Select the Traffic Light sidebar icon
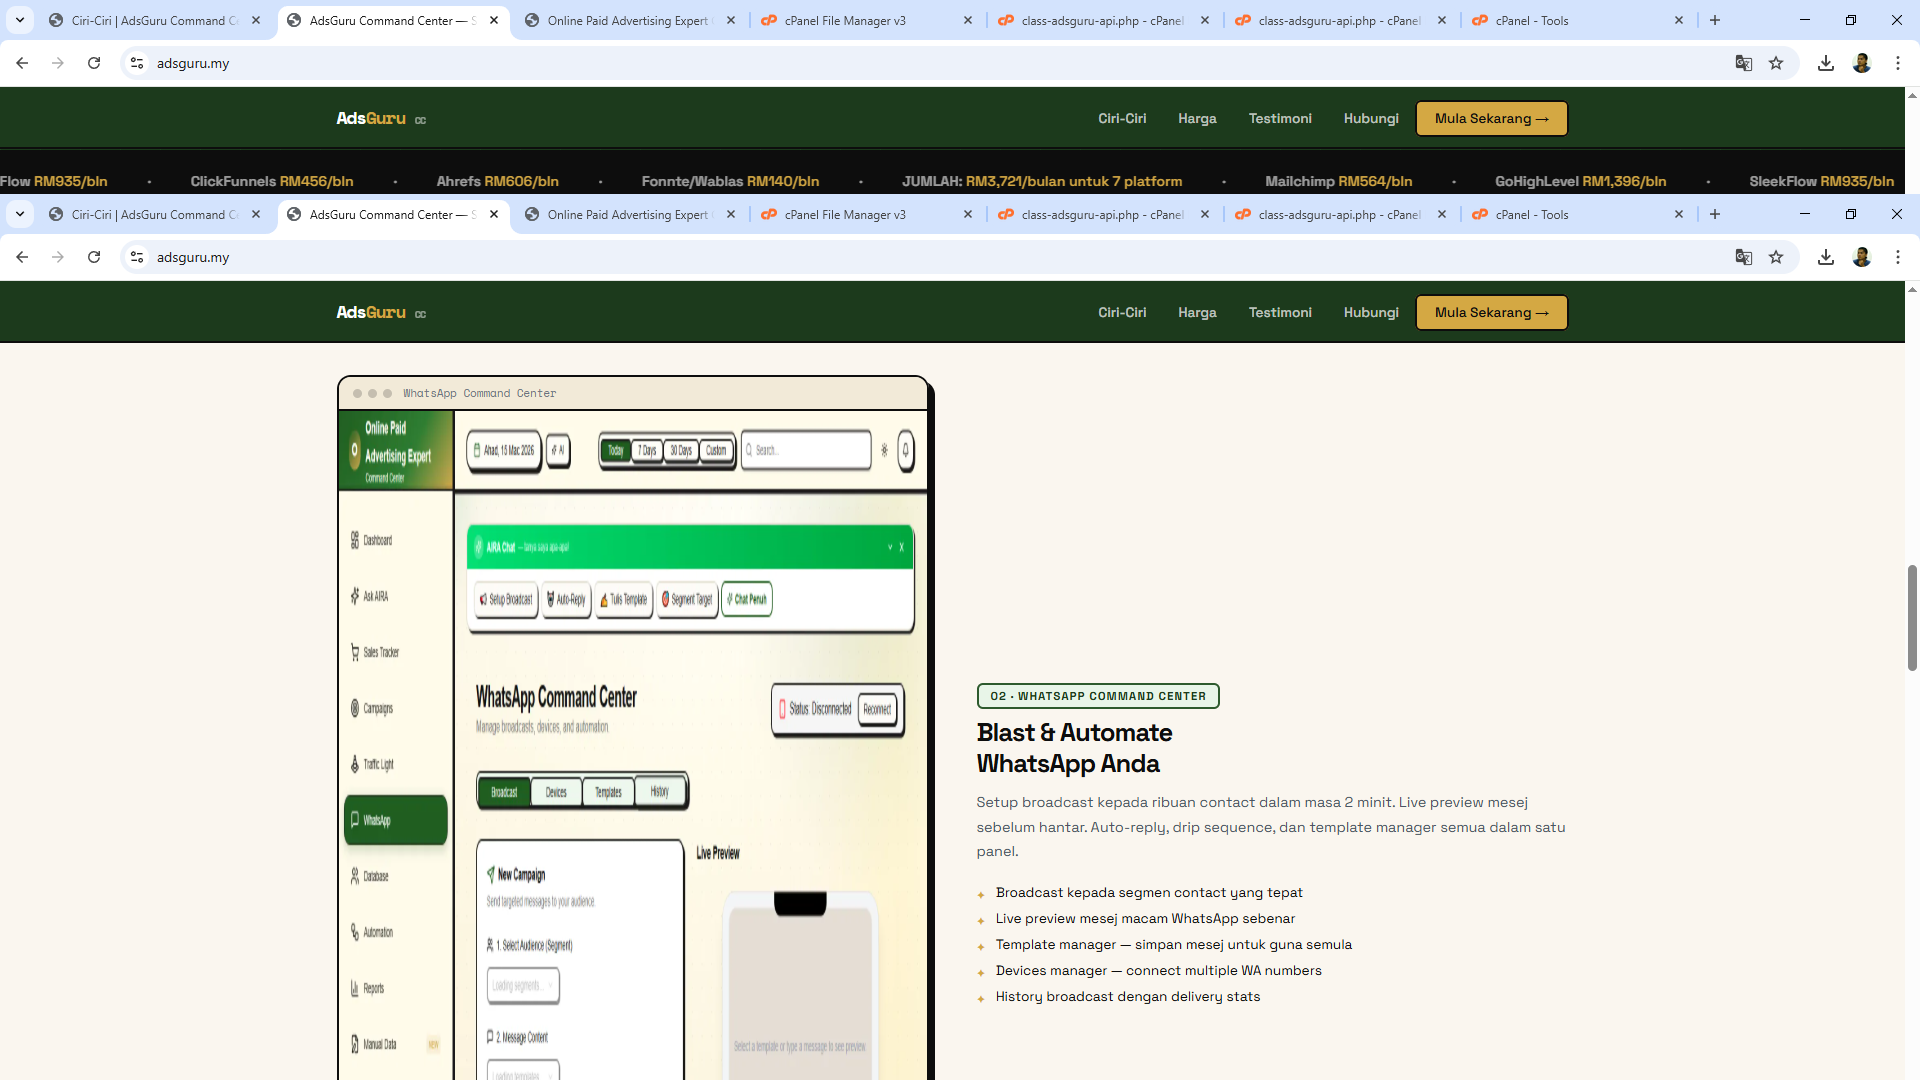This screenshot has height=1080, width=1920. (x=355, y=764)
